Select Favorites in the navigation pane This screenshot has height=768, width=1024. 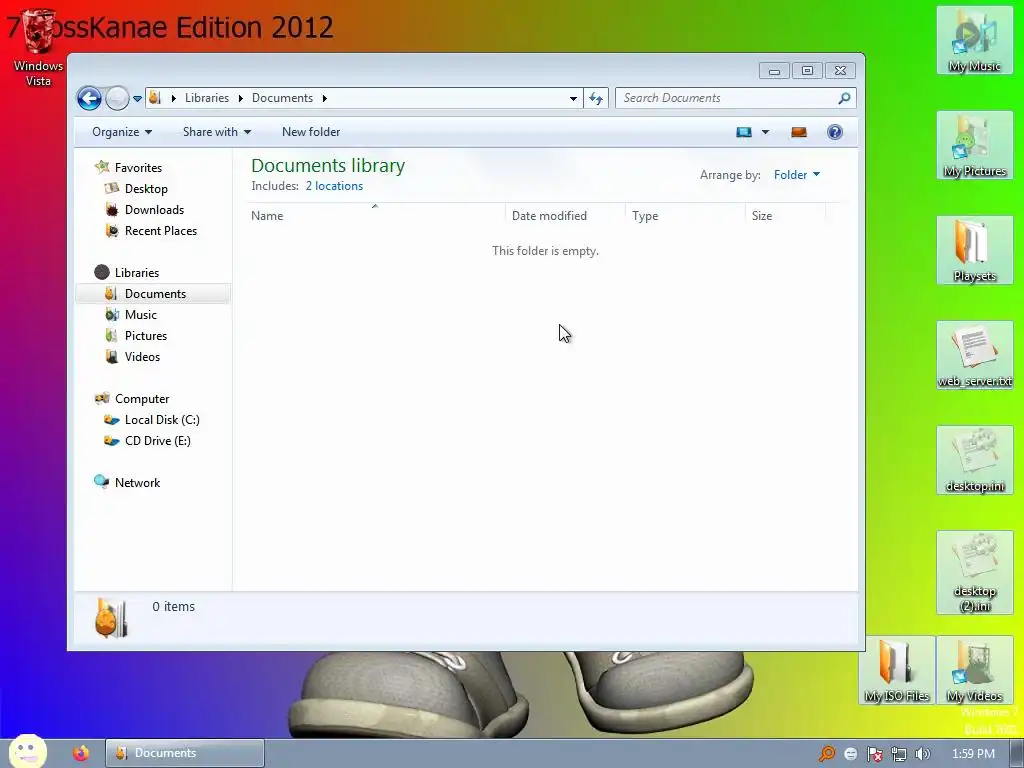pos(138,168)
